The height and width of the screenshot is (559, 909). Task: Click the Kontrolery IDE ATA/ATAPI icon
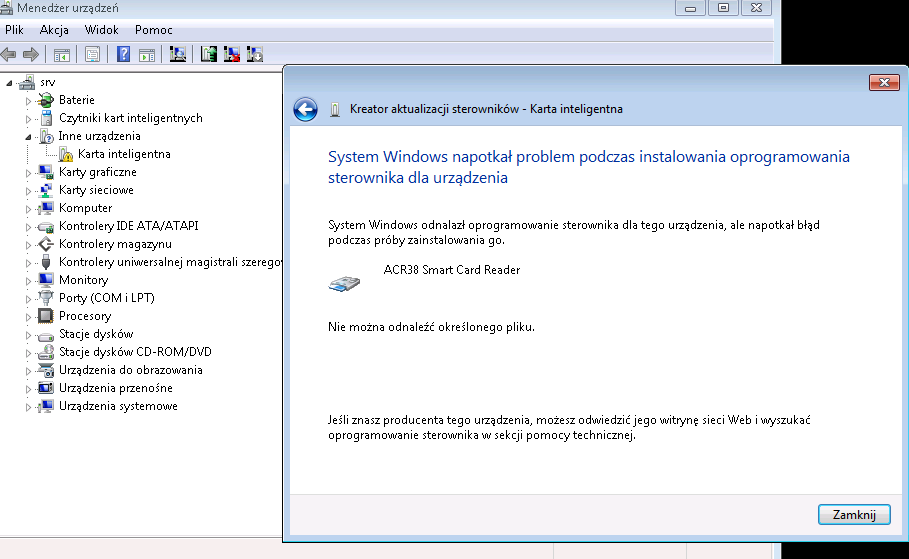tap(45, 227)
